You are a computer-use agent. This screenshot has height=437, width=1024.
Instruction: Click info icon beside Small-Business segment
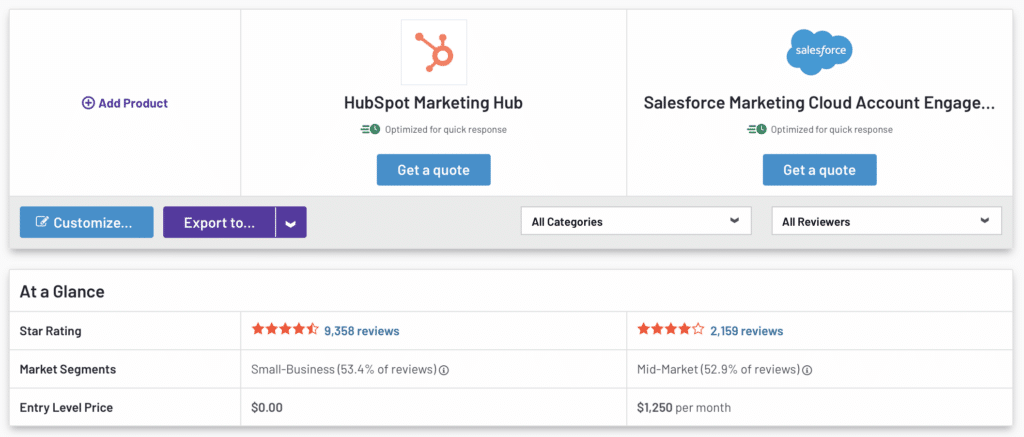click(x=444, y=370)
